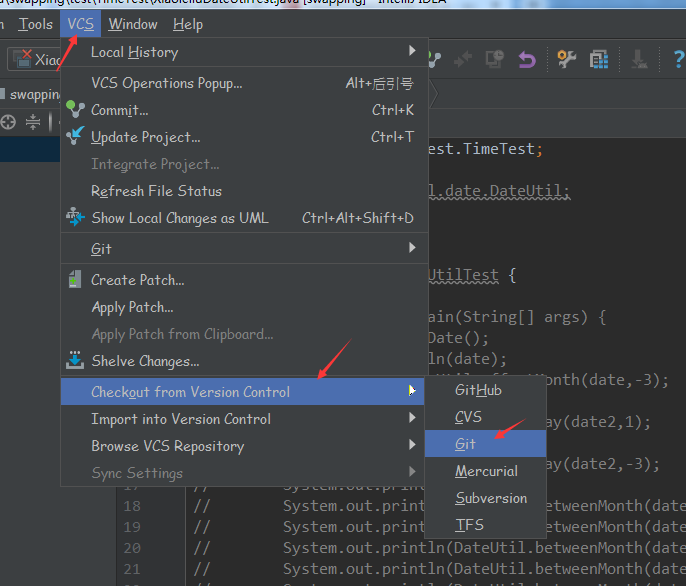Open Settings wrench toolbar icon
This screenshot has width=686, height=586.
pos(566,59)
